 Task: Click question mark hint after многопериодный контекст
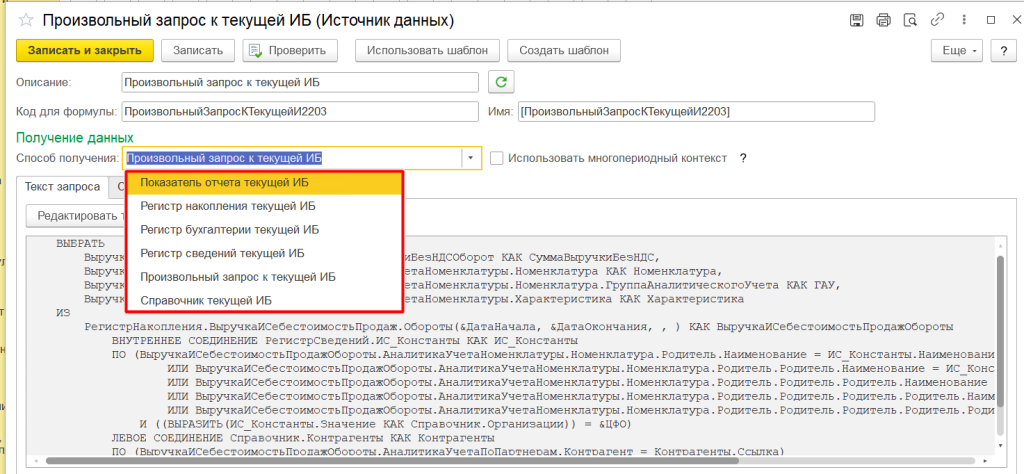tap(743, 158)
